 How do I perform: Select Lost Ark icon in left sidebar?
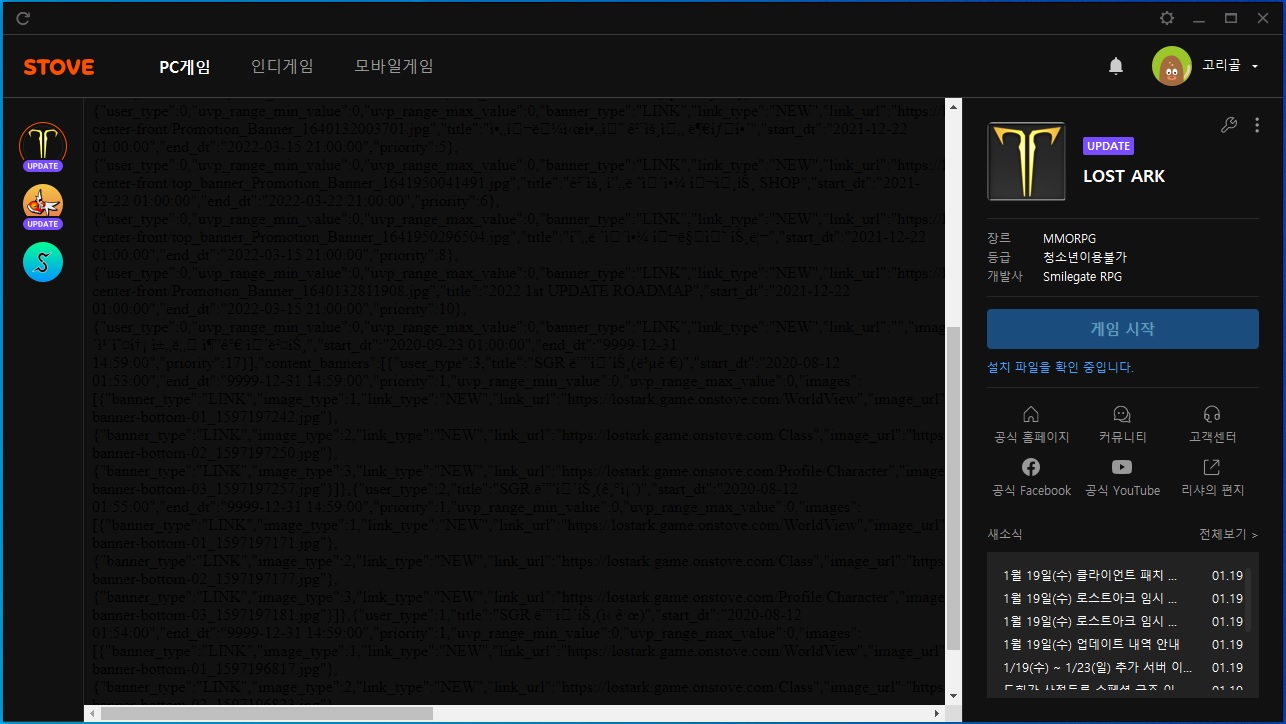pyautogui.click(x=43, y=145)
